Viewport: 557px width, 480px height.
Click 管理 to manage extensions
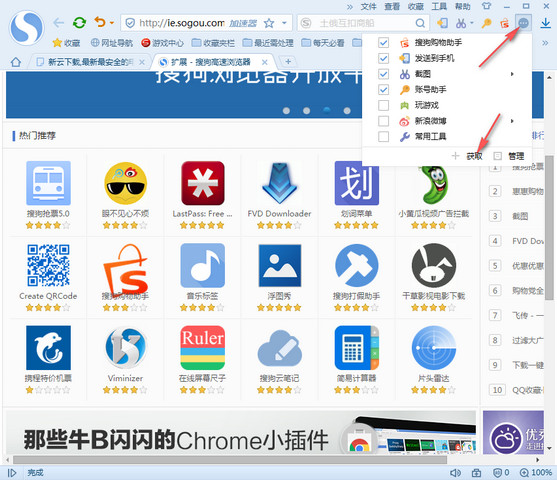tap(516, 156)
